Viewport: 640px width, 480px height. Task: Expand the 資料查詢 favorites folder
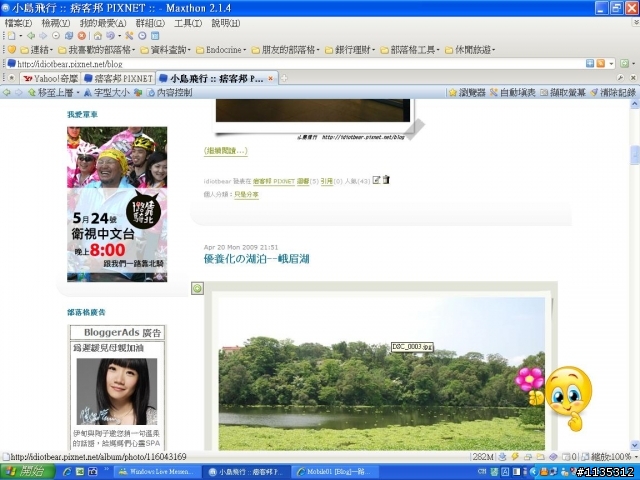(x=165, y=50)
